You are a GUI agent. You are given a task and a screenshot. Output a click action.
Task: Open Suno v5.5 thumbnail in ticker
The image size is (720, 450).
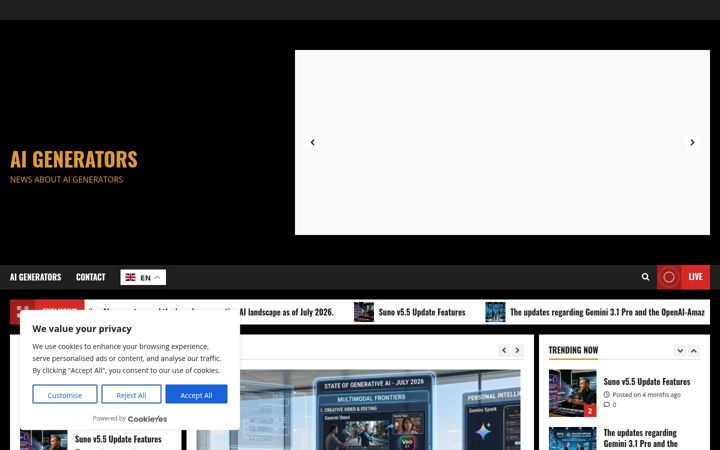(x=364, y=312)
